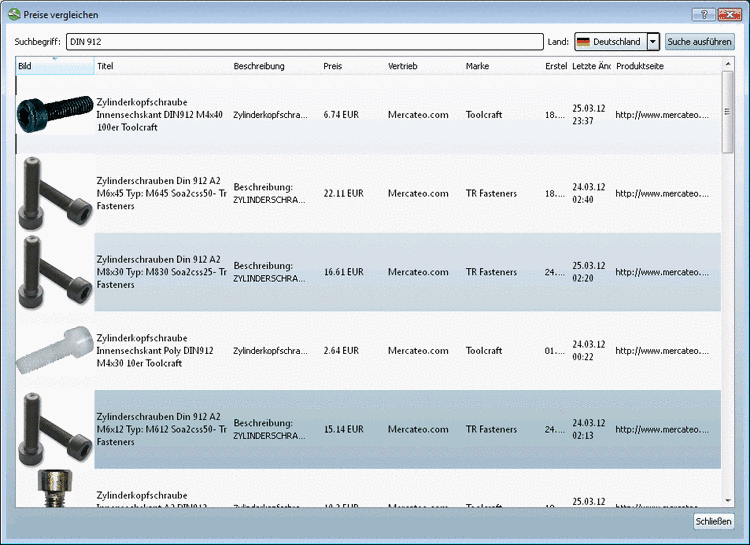Viewport: 750px width, 545px height.
Task: Click price 15.14 EUR
Action: pos(343,429)
